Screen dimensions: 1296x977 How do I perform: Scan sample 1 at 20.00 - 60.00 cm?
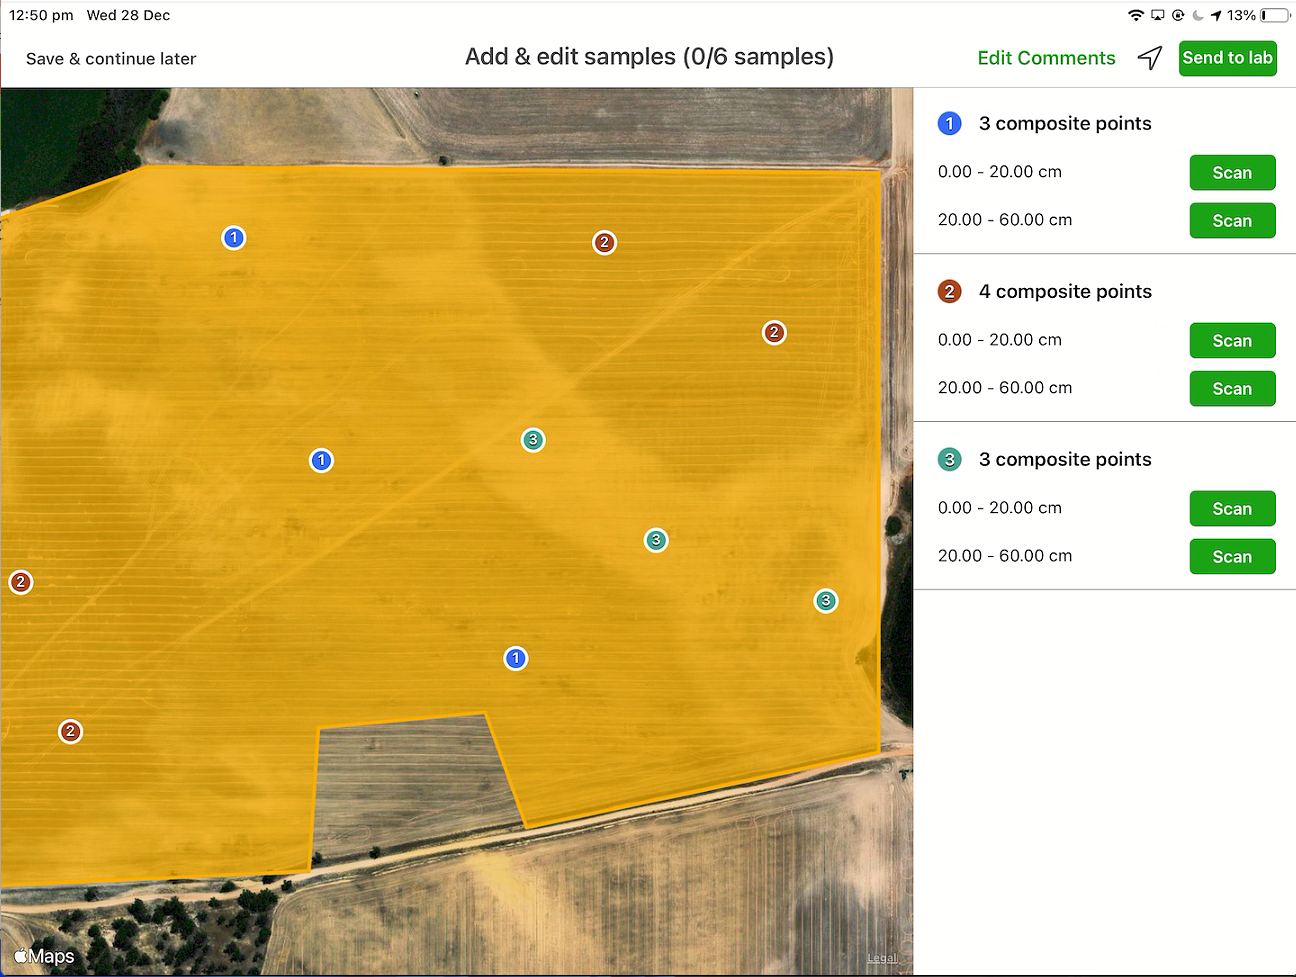point(1232,221)
